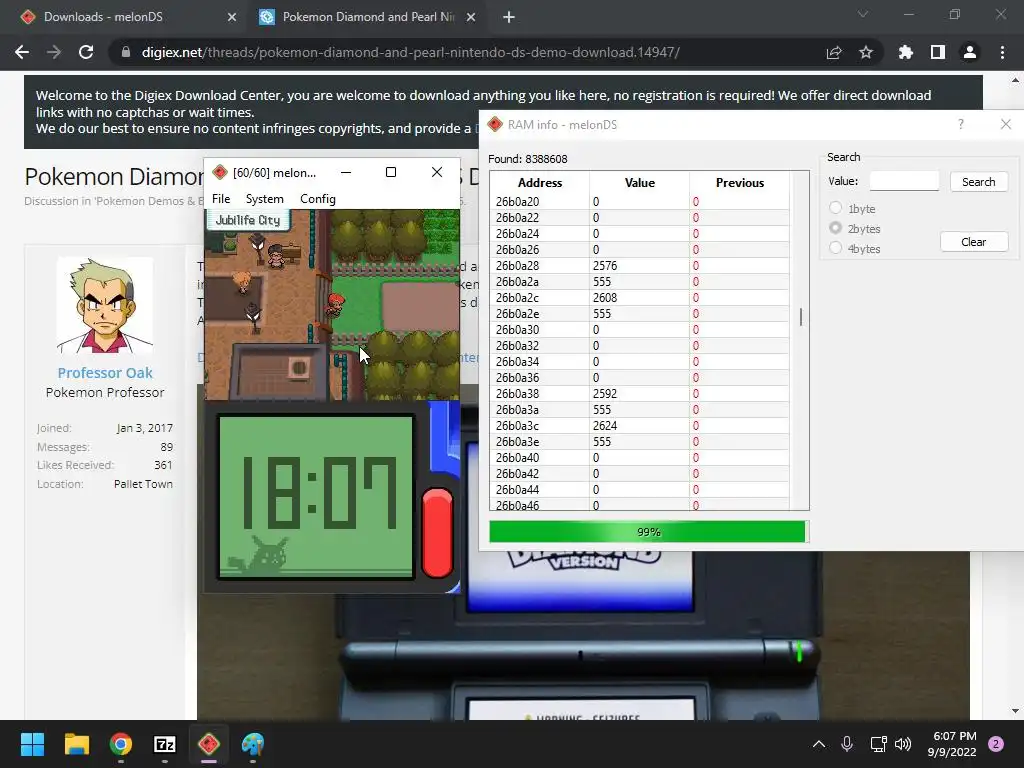
Task: Close the Downloads - melonDS tab
Action: pos(232,17)
